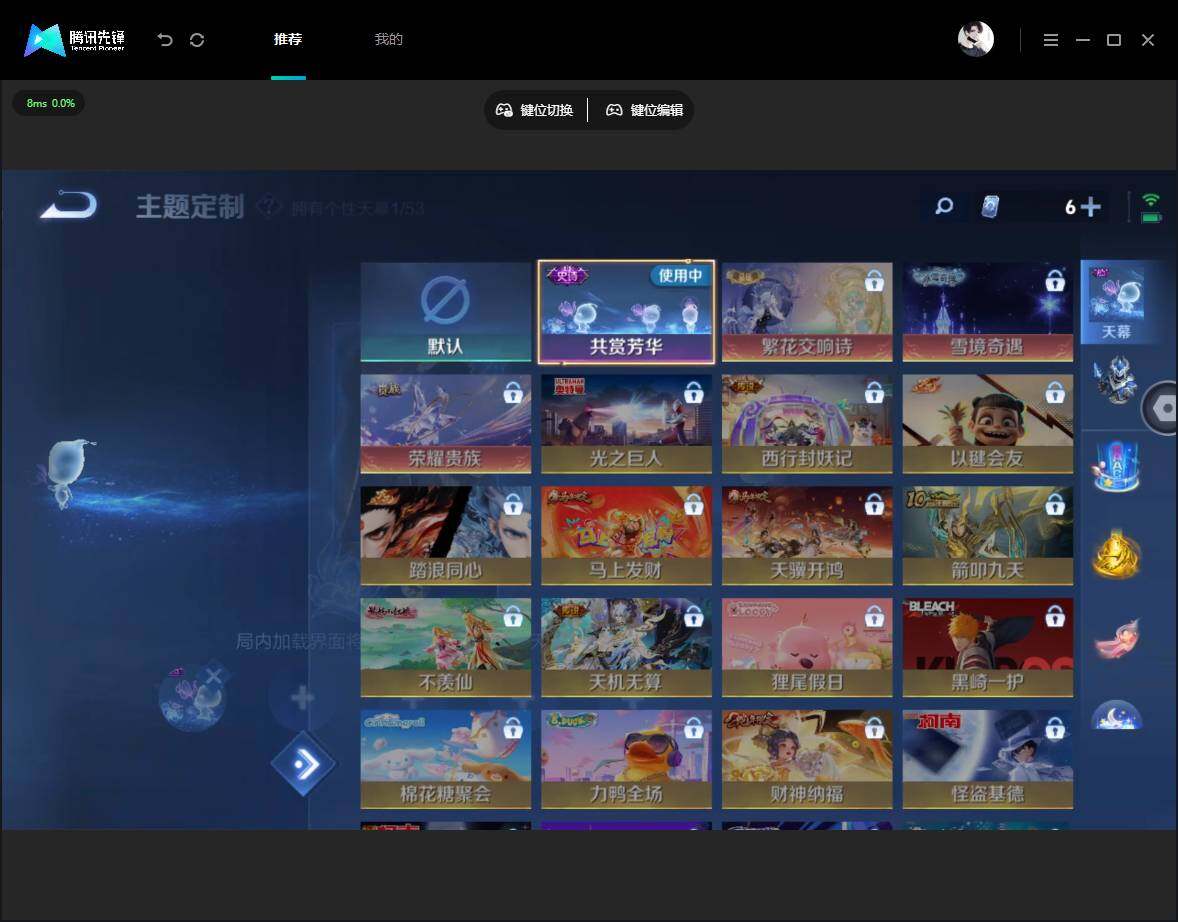Click the magnifier search icon

tap(944, 206)
